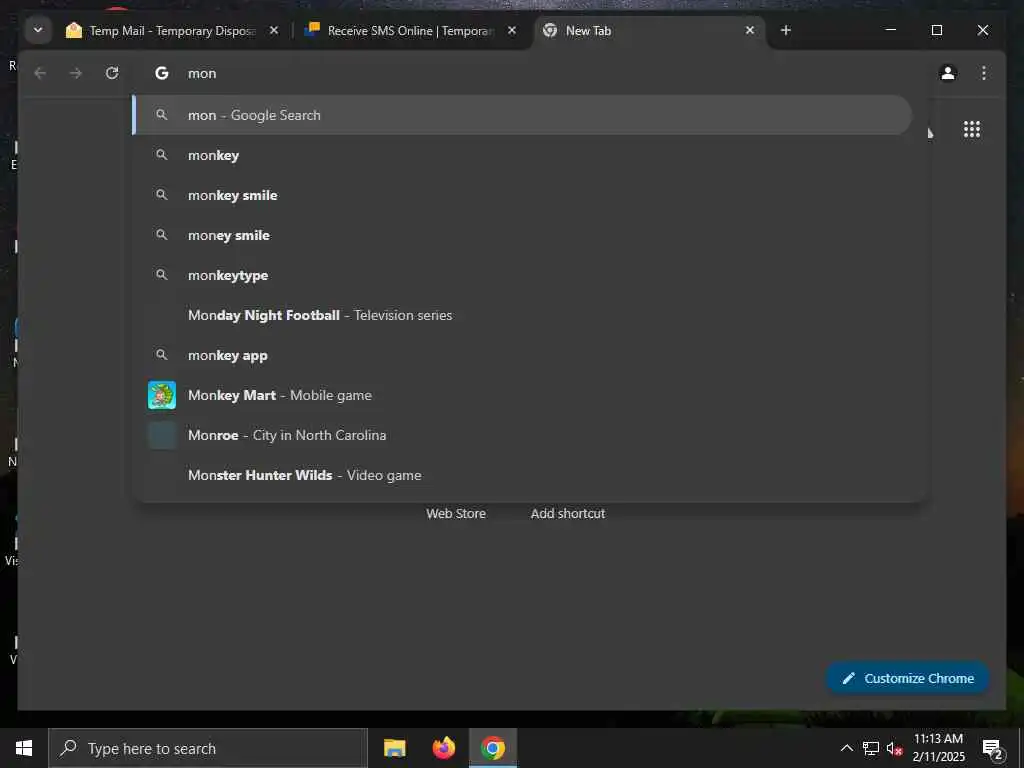Choose the 'monkey' suggestion
The width and height of the screenshot is (1024, 768).
click(522, 155)
